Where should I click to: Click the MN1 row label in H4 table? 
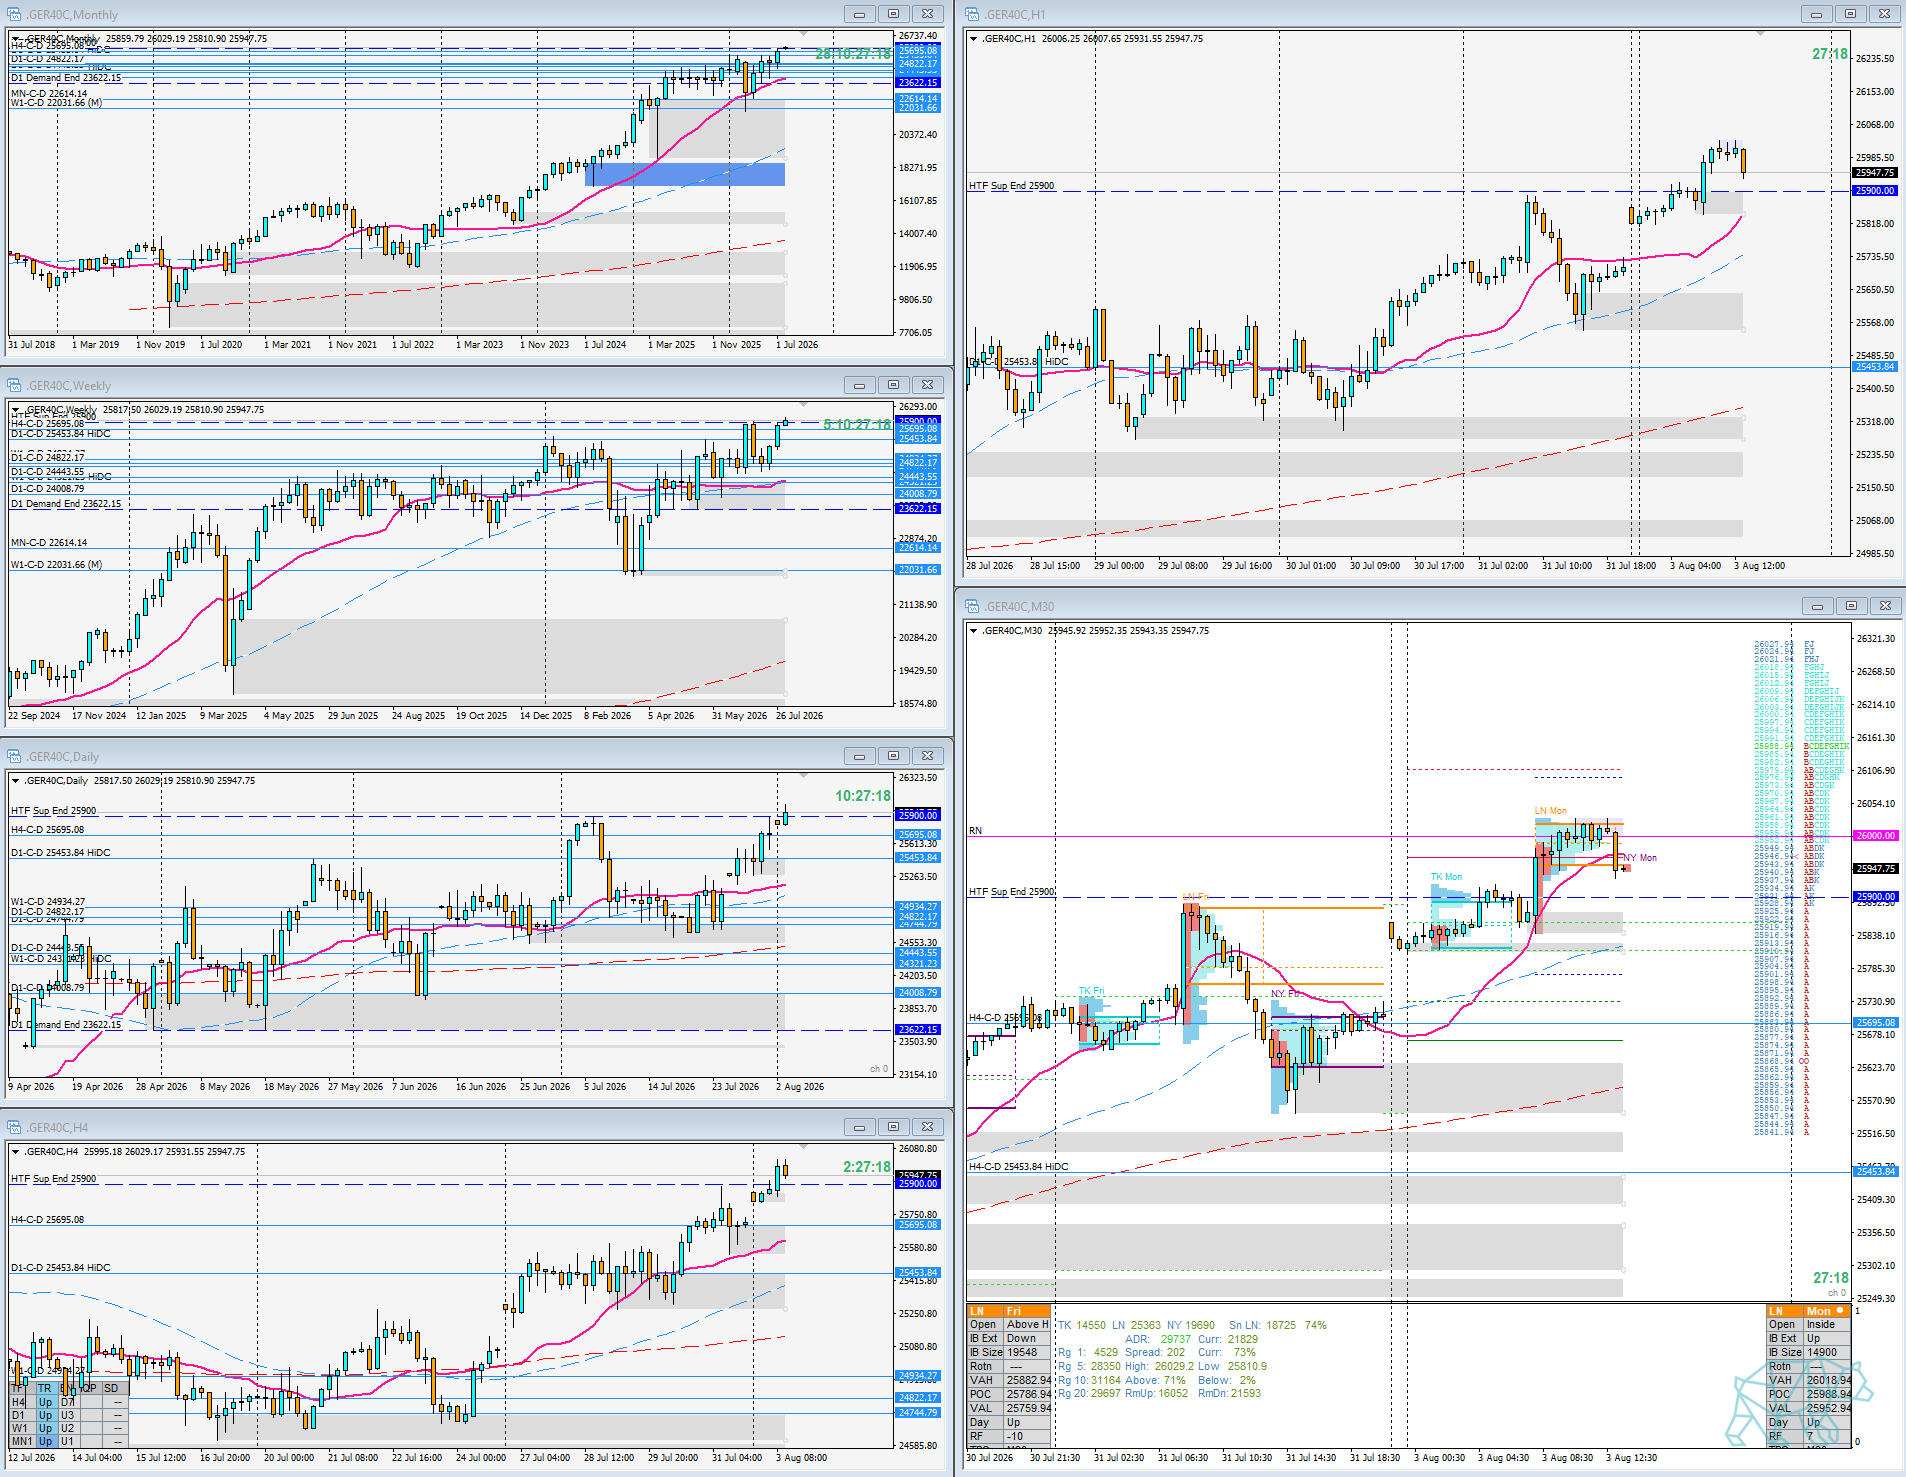[21, 1441]
